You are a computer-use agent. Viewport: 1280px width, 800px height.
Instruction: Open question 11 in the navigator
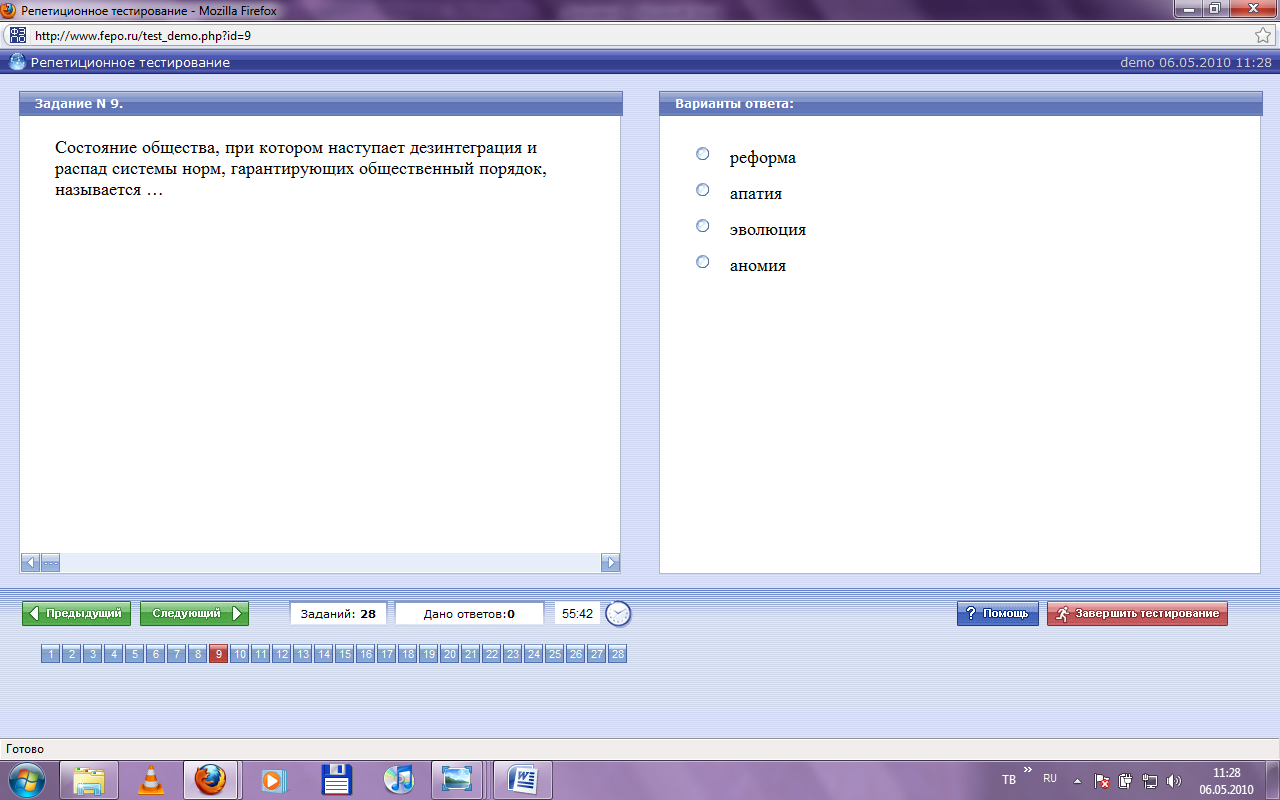[x=260, y=654]
